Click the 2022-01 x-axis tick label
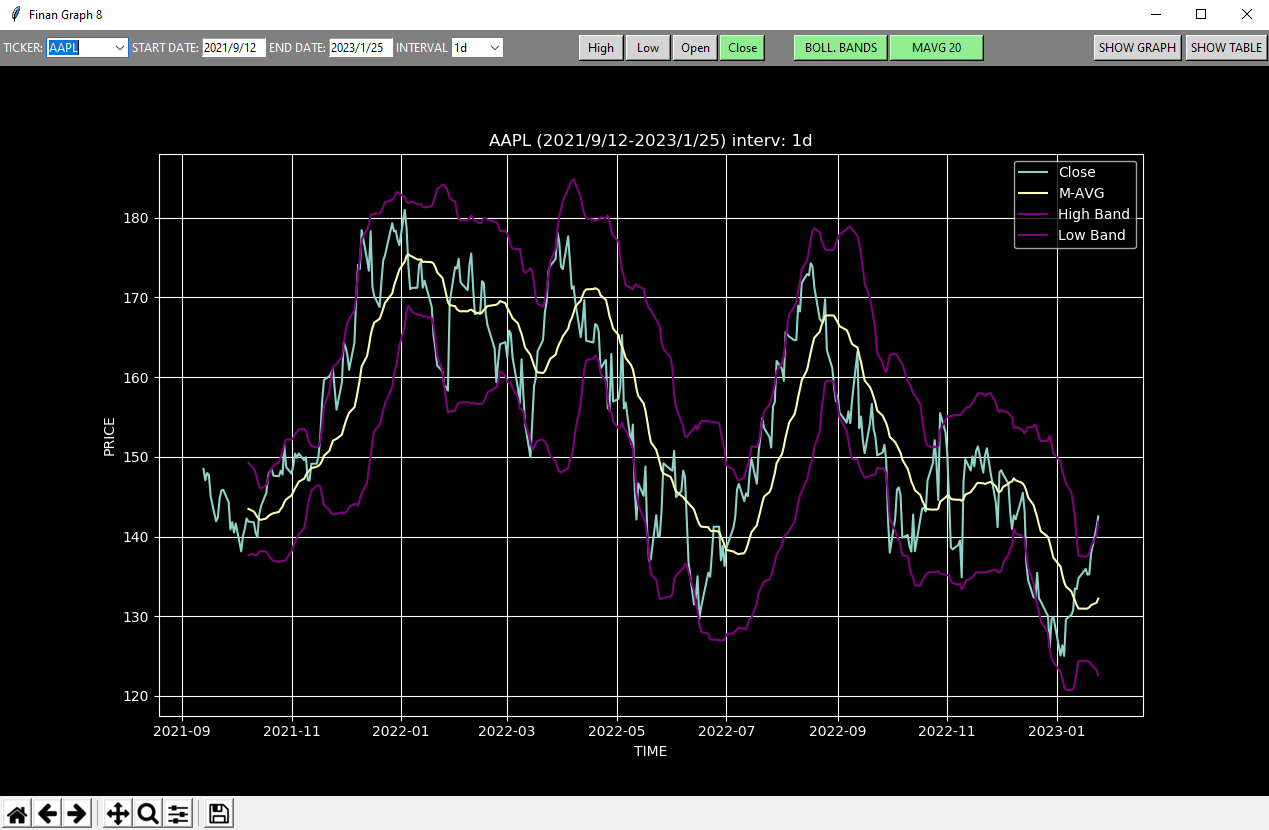The width and height of the screenshot is (1269, 830). pos(401,731)
